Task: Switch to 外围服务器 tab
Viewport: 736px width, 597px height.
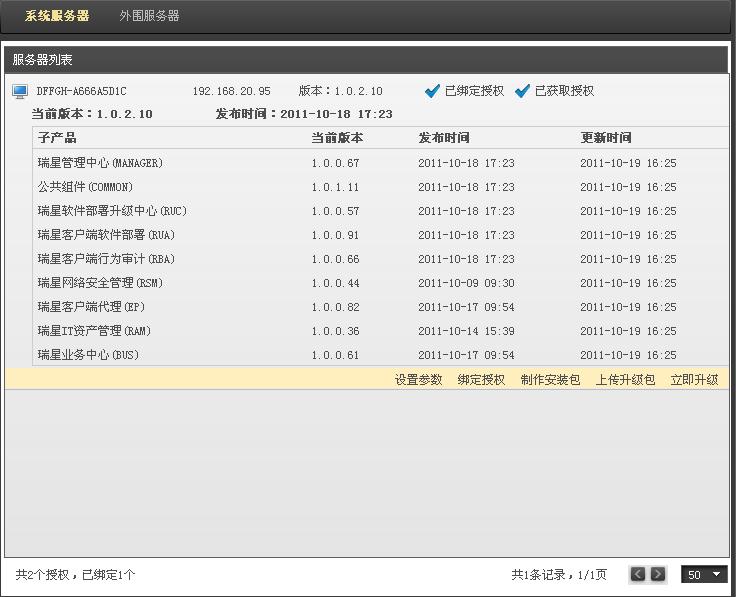Action: tap(149, 15)
